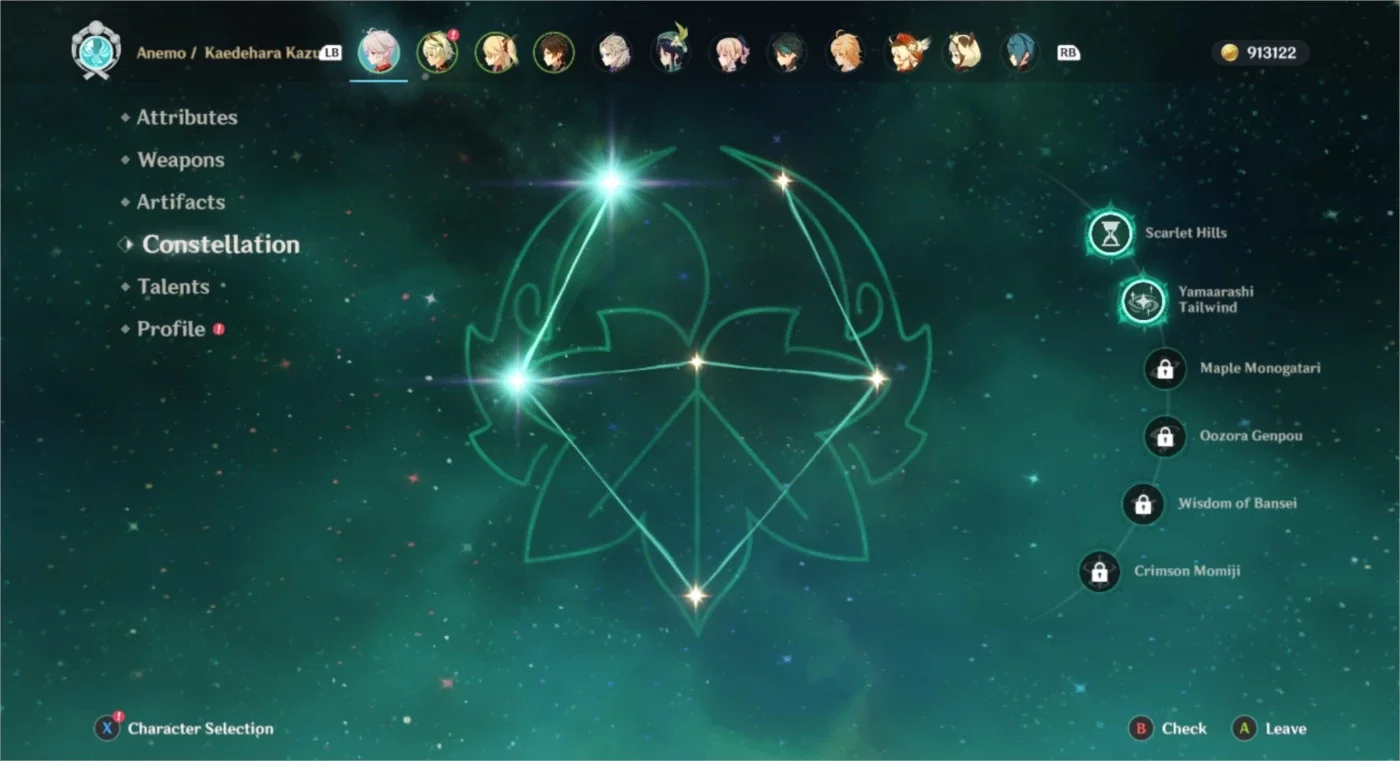Click the B Check button
The height and width of the screenshot is (761, 1400).
(1168, 729)
